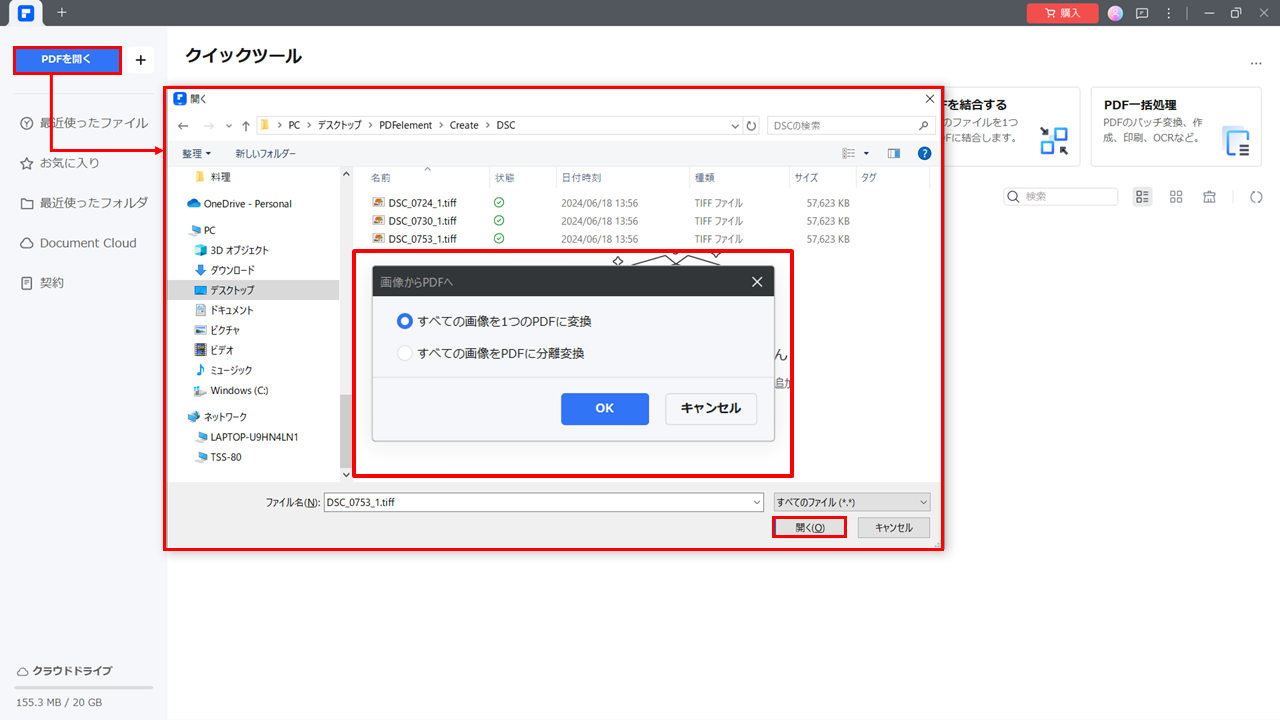Open a new tab with the plus icon
Image resolution: width=1280 pixels, height=720 pixels.
click(62, 13)
